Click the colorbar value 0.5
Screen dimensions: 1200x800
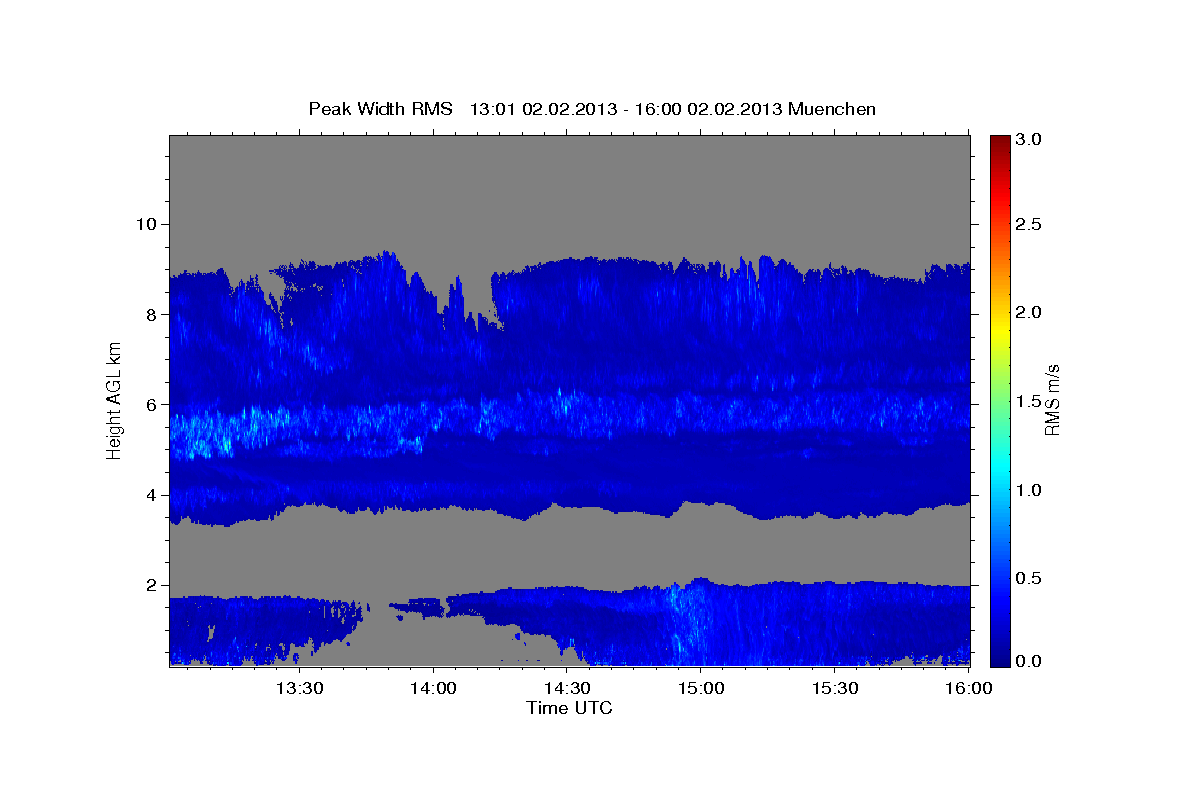(x=1029, y=578)
